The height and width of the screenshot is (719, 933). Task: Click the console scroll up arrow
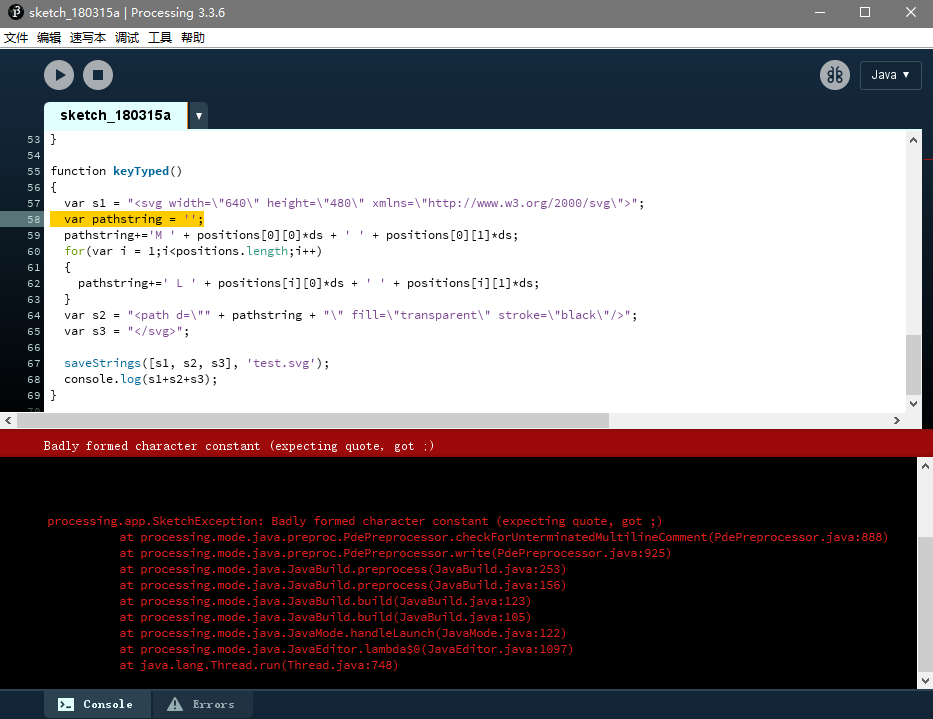coord(925,467)
